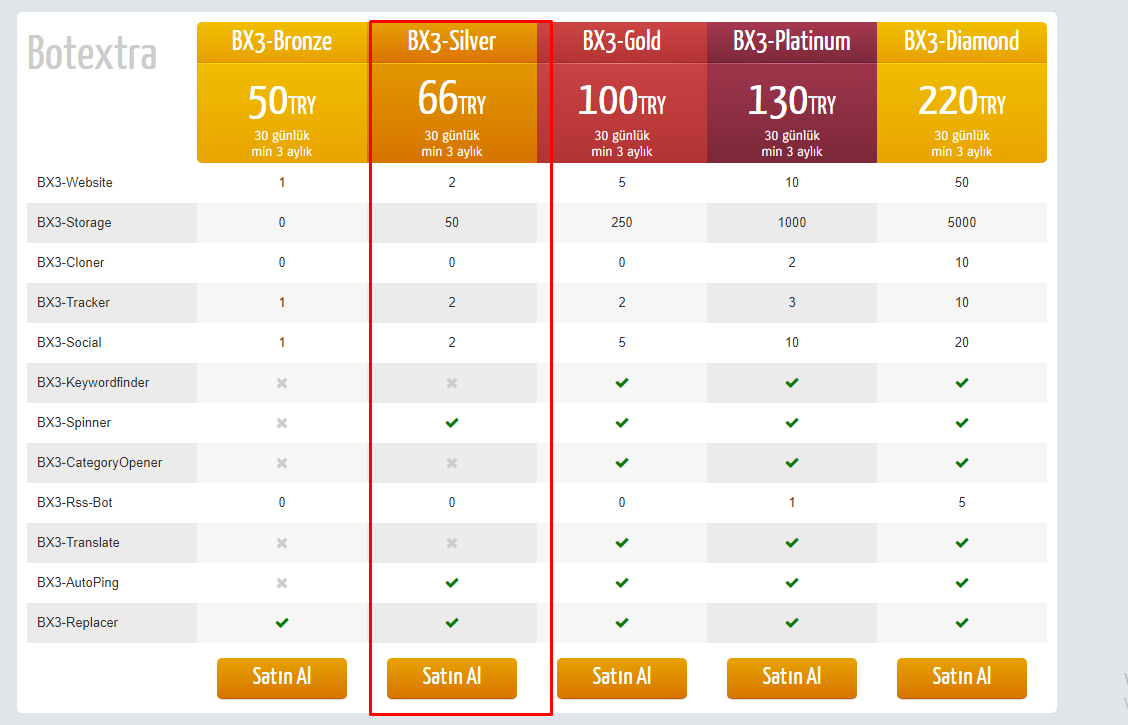Click gray X for BX3-Keywordfinder in Bronze column

[x=282, y=383]
